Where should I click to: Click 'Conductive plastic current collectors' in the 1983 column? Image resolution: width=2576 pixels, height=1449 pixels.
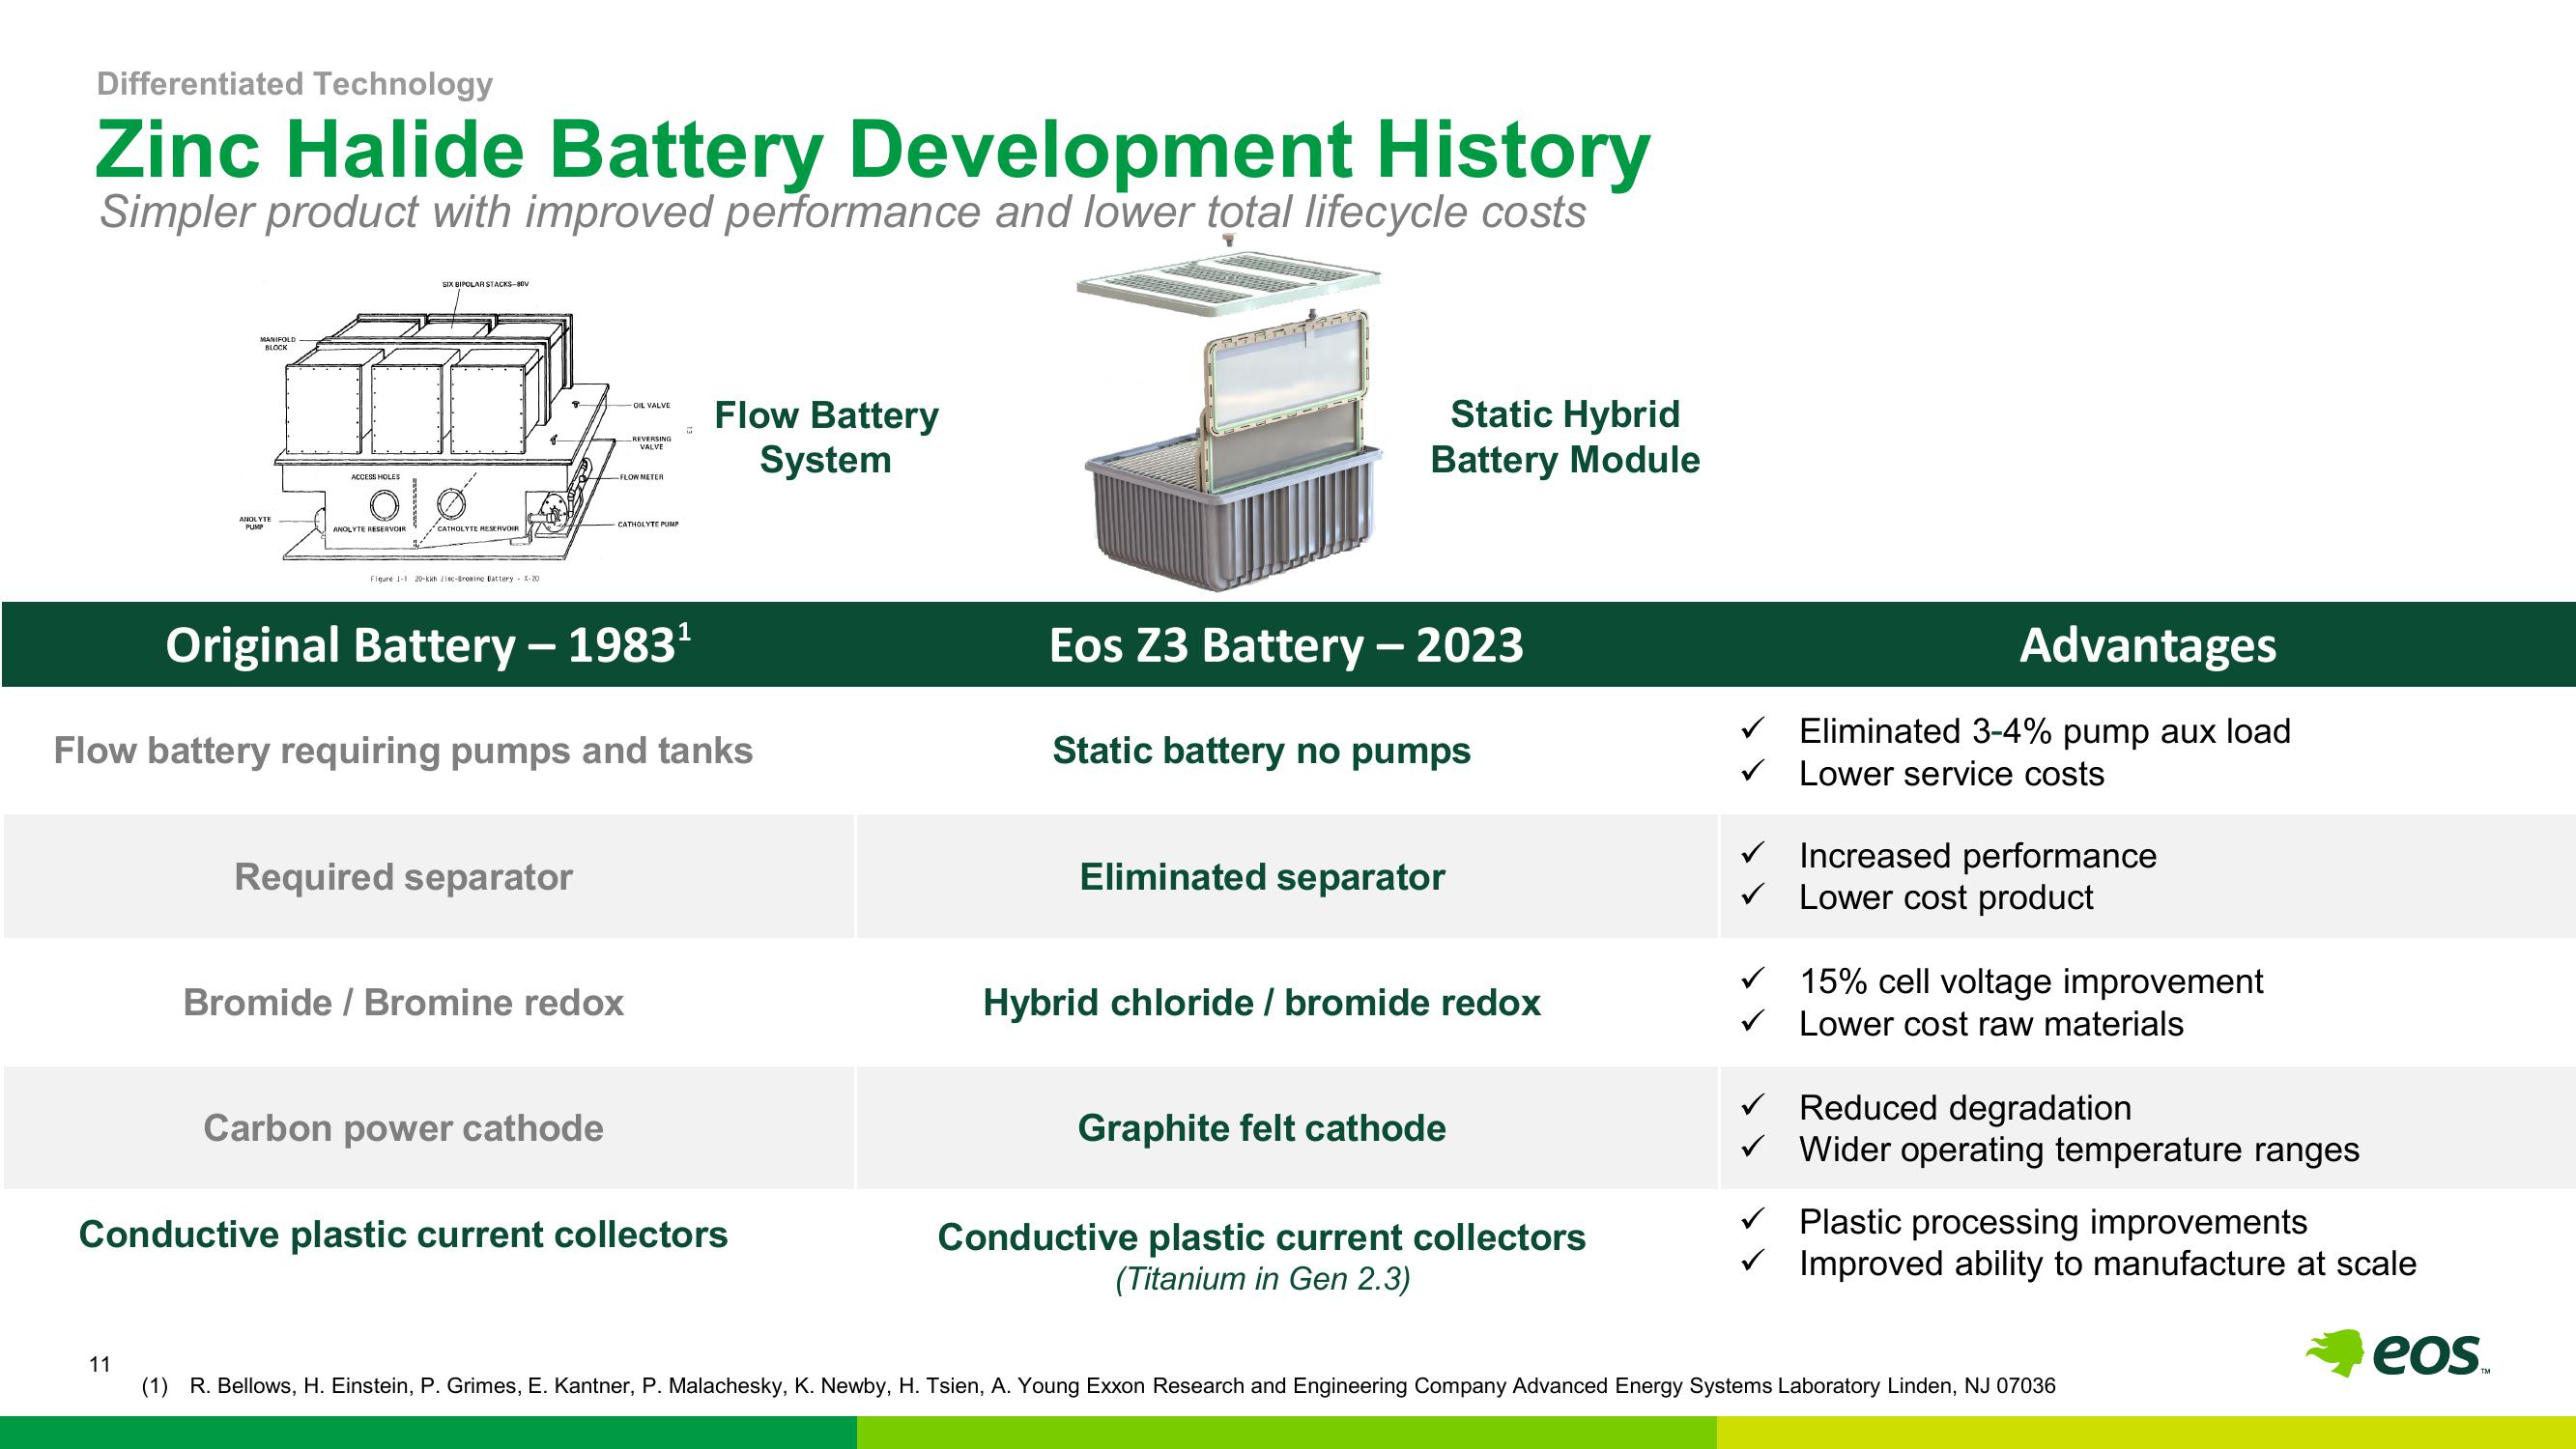point(403,1234)
